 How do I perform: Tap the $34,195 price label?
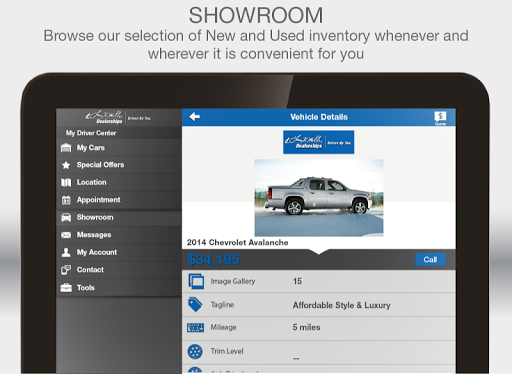(213, 259)
